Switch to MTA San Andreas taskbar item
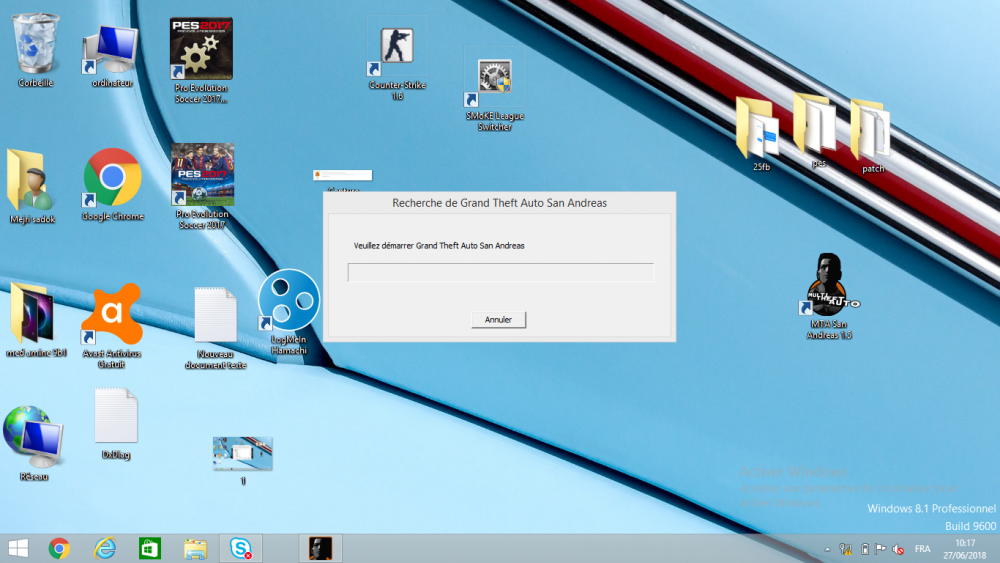Screen dimensions: 1000x563 (x=320, y=548)
